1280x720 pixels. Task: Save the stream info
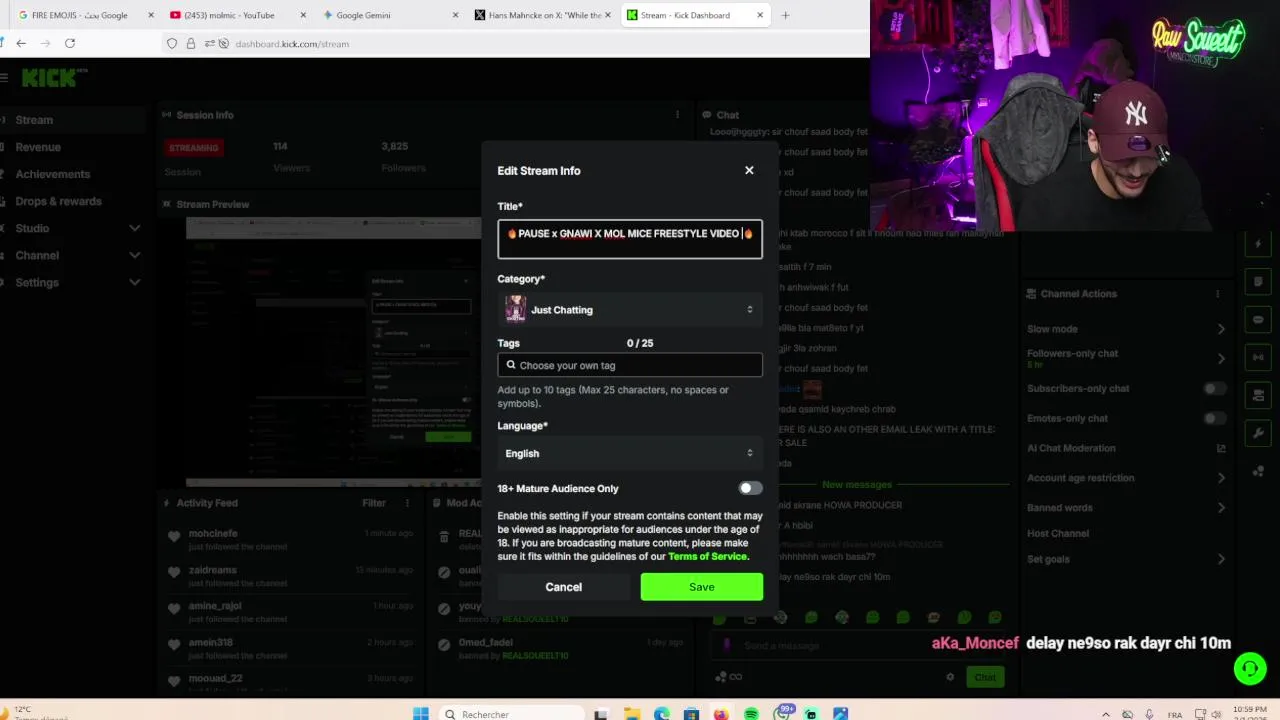[x=702, y=587]
